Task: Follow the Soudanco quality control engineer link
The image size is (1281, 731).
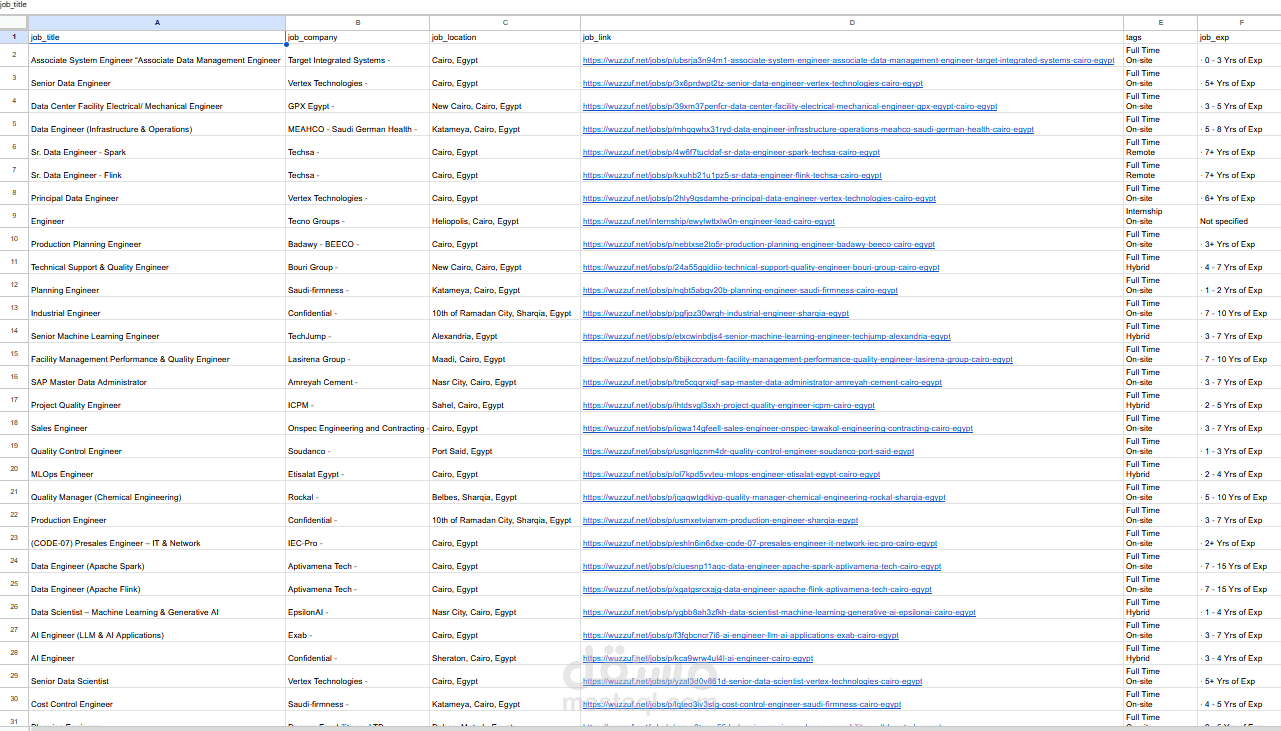Action: coord(748,452)
